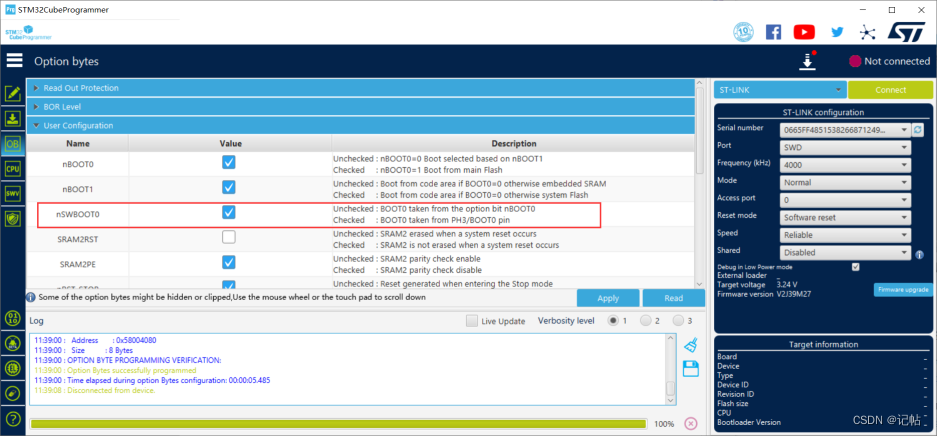The height and width of the screenshot is (436, 937).
Task: Click the ST logo
Action: click(907, 32)
